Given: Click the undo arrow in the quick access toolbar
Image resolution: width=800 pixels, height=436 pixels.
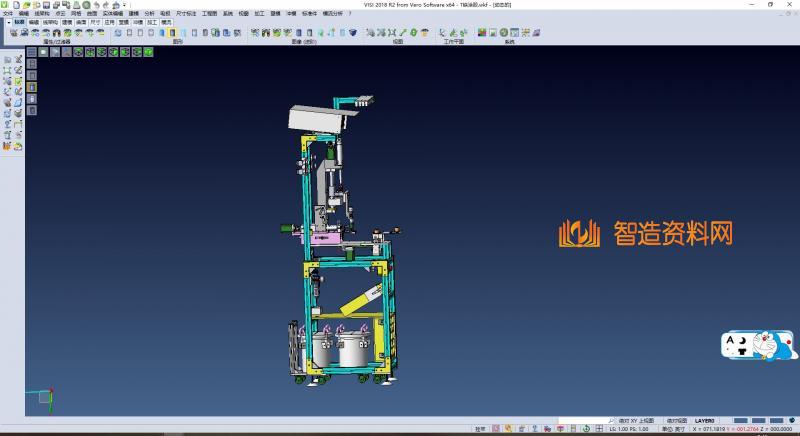Looking at the screenshot, I should click(x=94, y=5).
